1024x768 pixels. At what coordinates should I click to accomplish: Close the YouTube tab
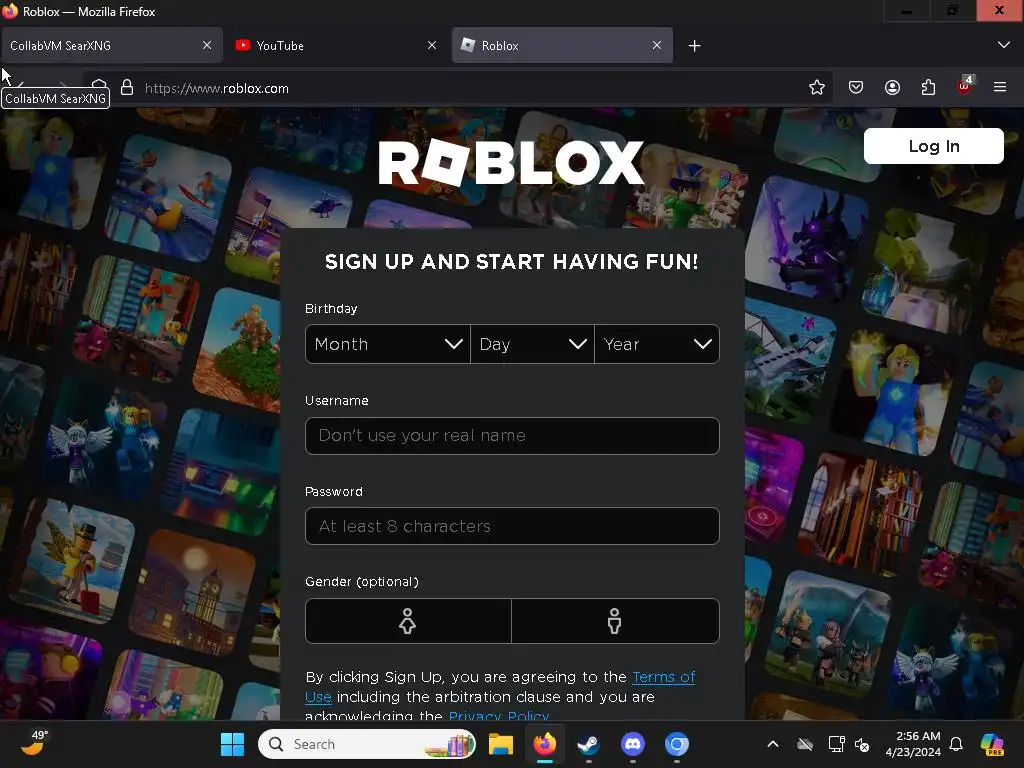432,45
